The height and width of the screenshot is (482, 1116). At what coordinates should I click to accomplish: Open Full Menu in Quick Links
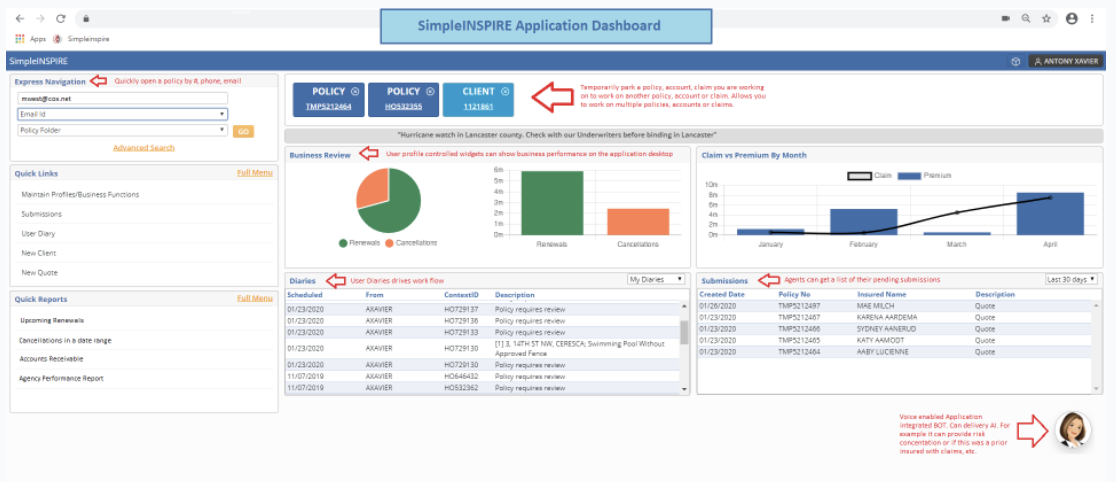click(x=255, y=173)
